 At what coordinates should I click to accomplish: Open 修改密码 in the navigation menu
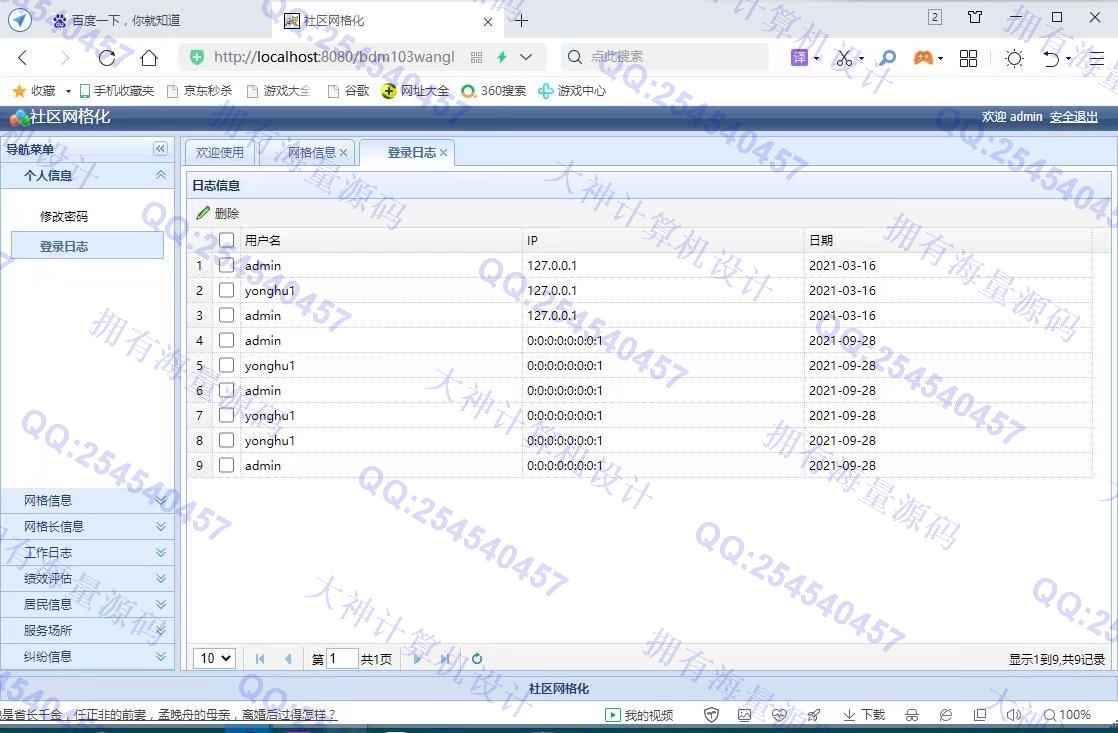coord(64,216)
